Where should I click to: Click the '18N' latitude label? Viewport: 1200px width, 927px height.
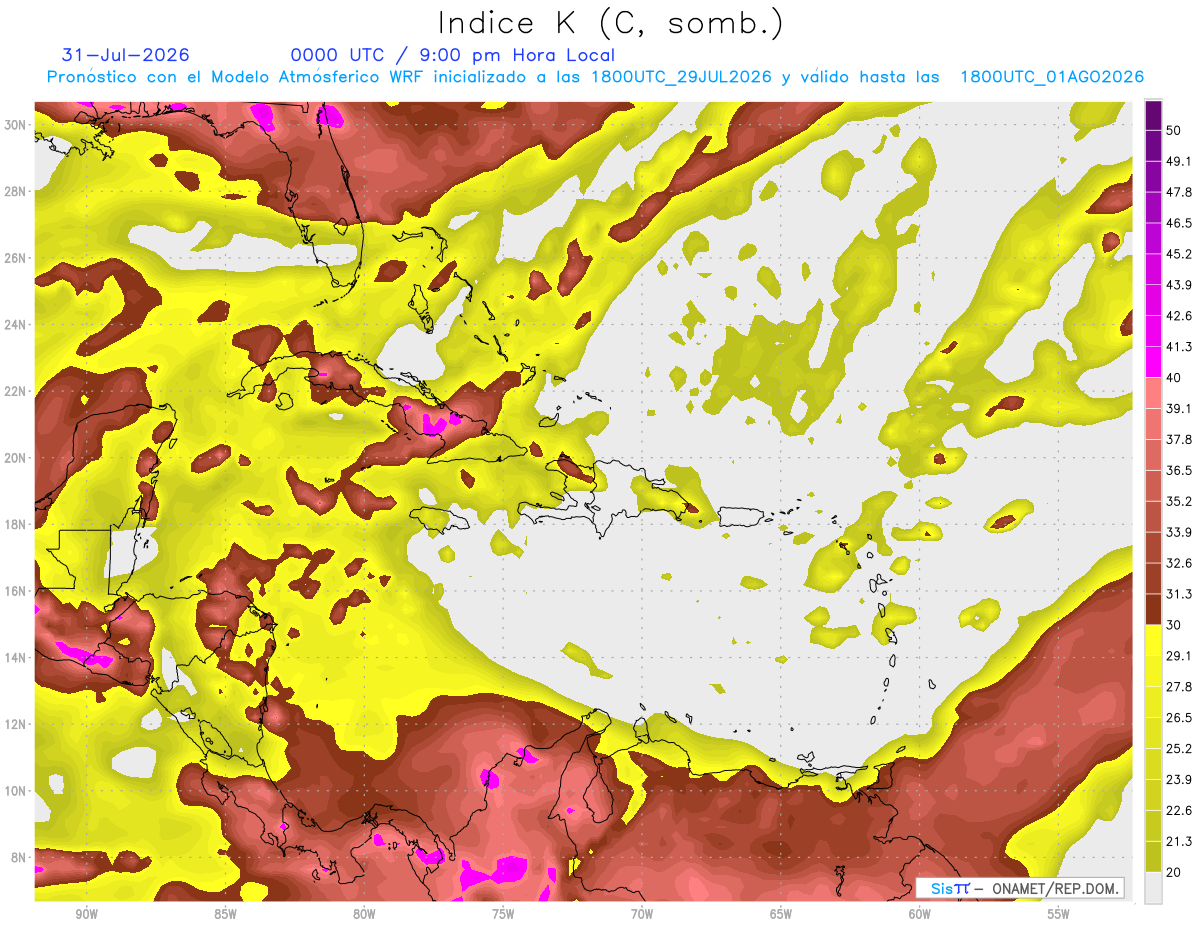coord(16,524)
